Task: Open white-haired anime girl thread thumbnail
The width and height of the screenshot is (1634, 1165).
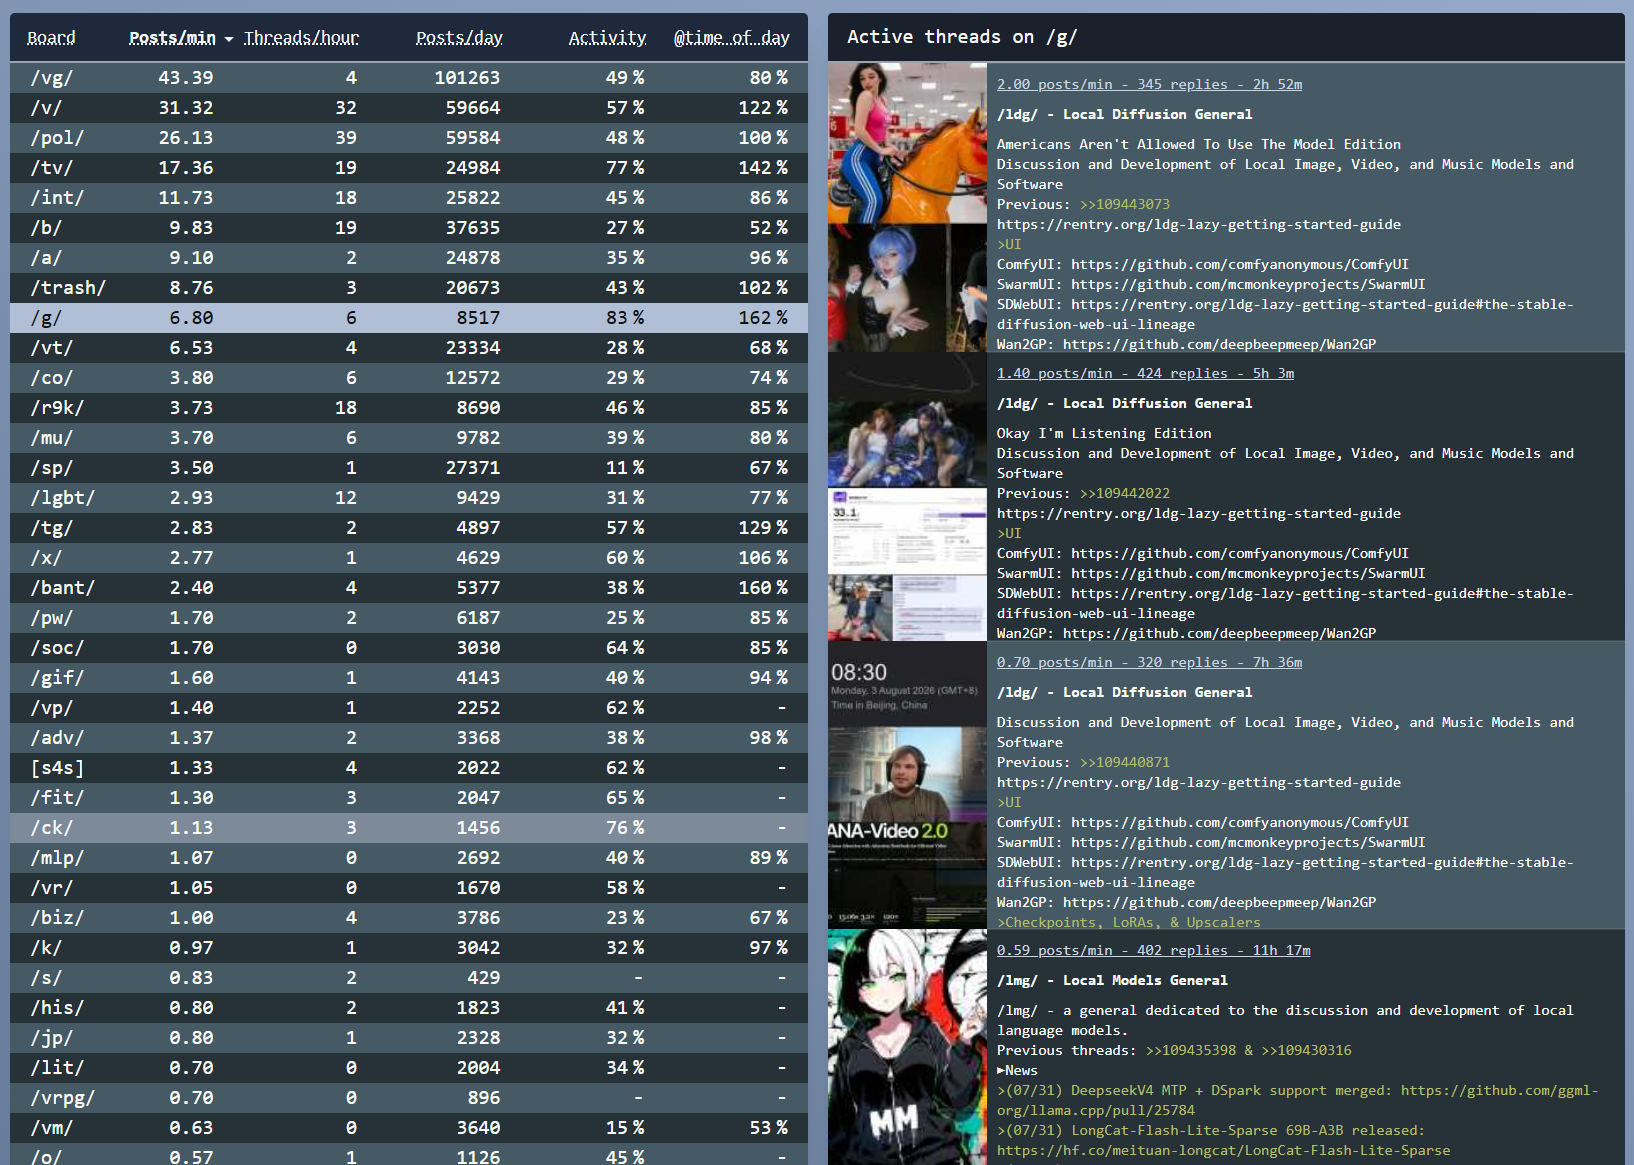Action: tap(907, 1047)
